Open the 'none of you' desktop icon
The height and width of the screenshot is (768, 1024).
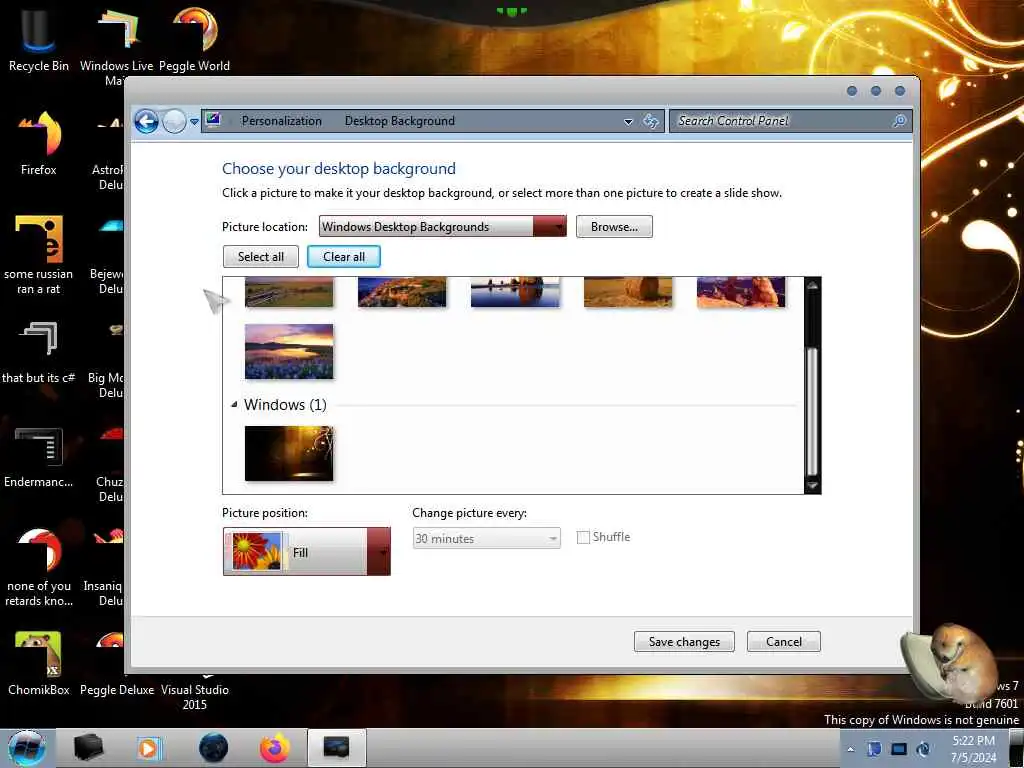coord(38,567)
